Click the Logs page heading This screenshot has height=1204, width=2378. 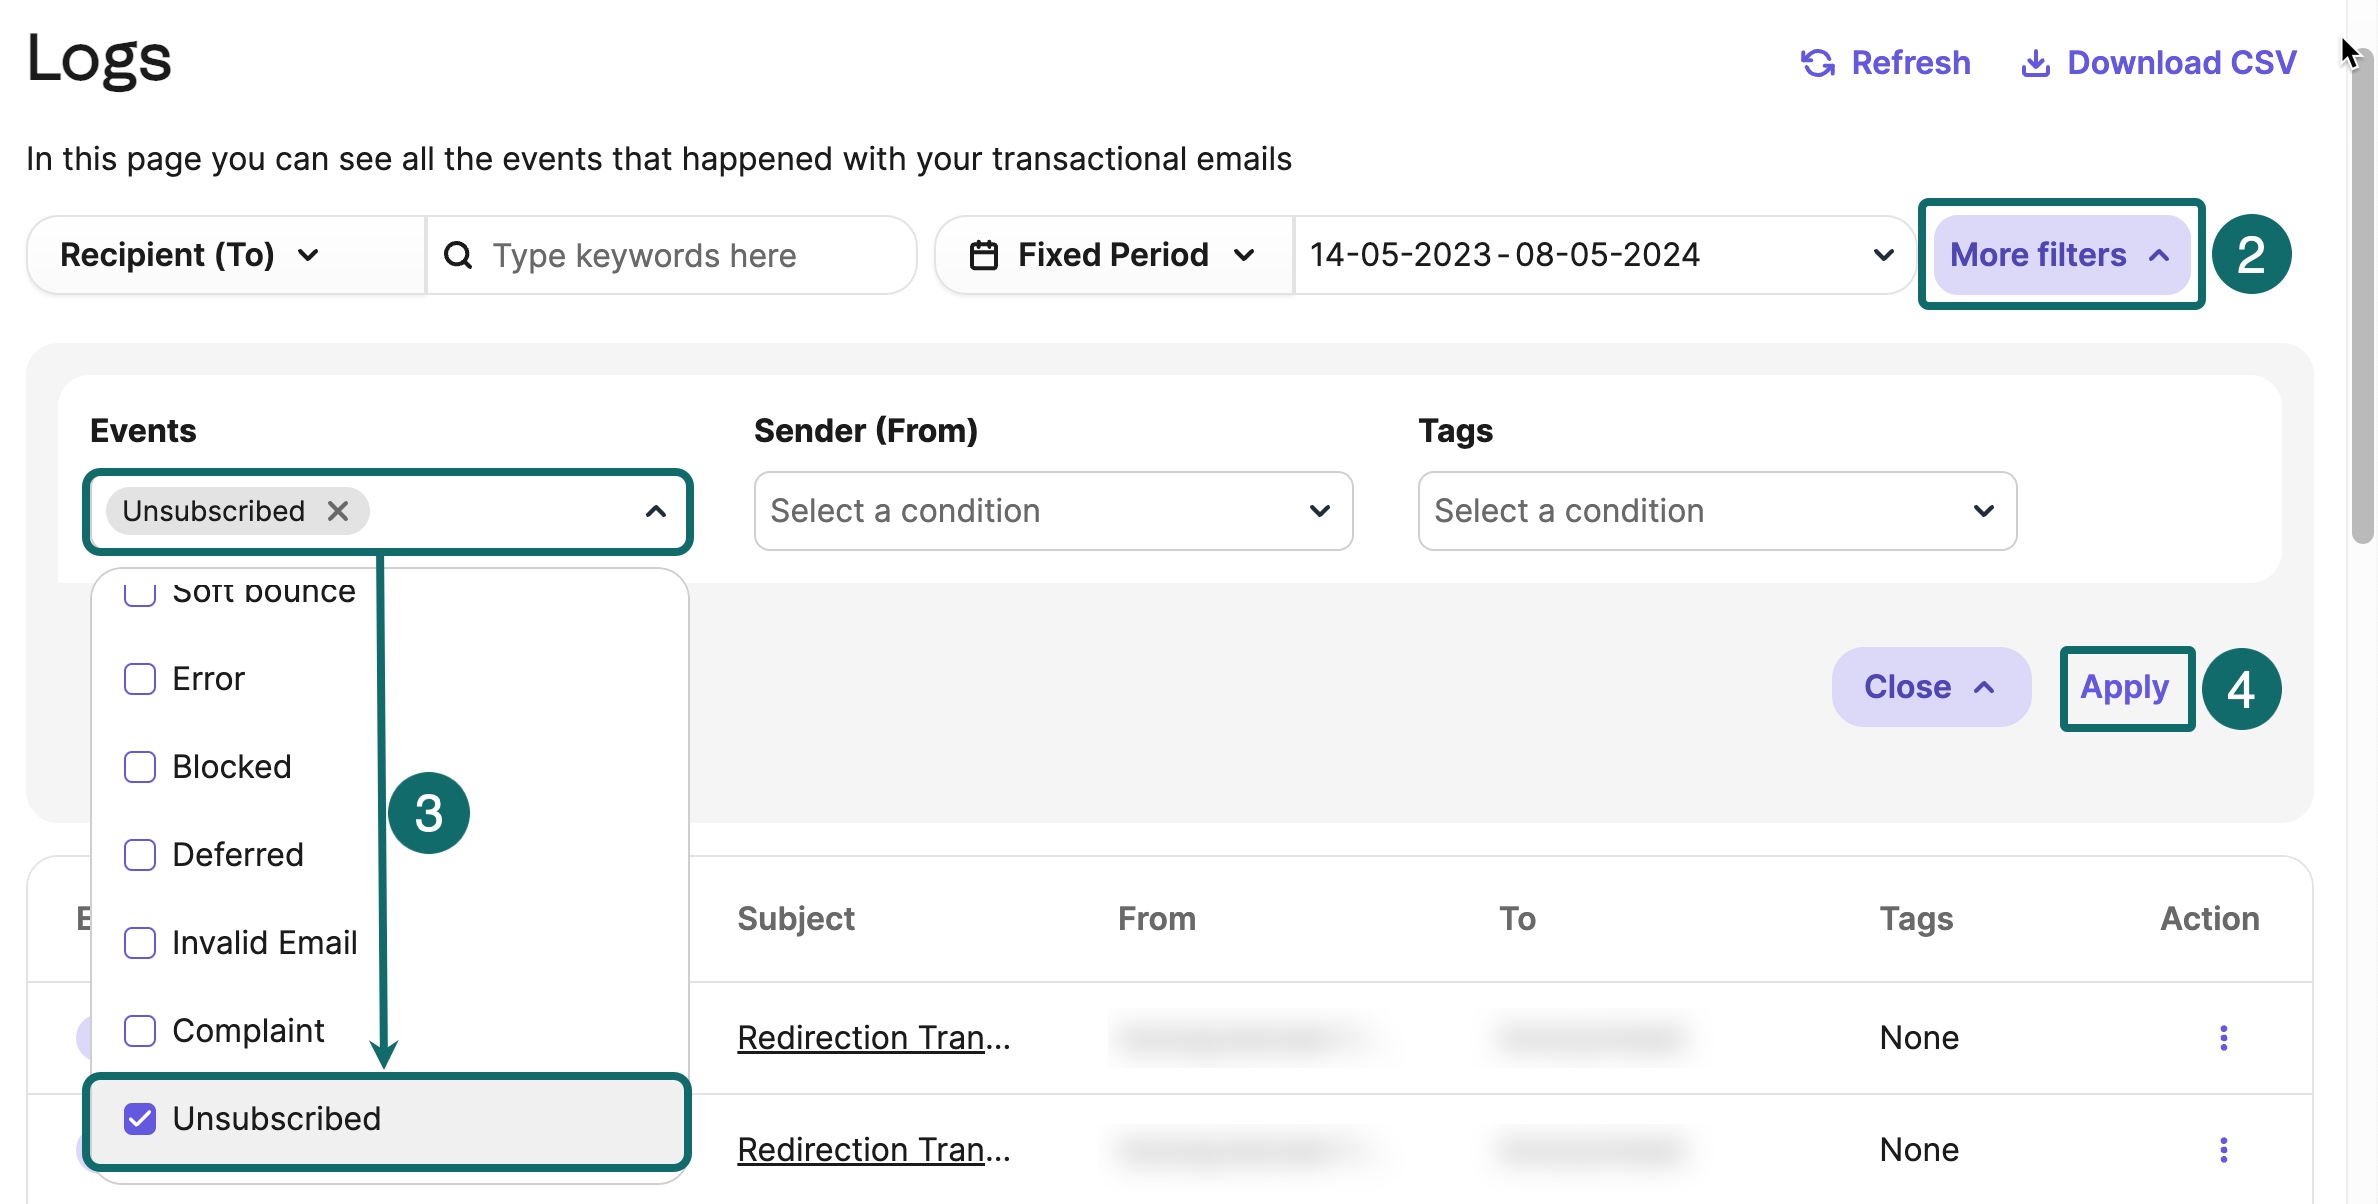[99, 59]
